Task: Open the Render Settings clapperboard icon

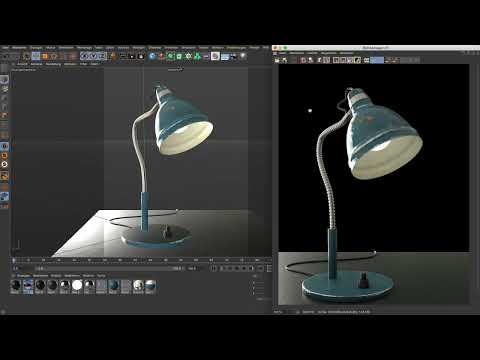Action: (141, 56)
